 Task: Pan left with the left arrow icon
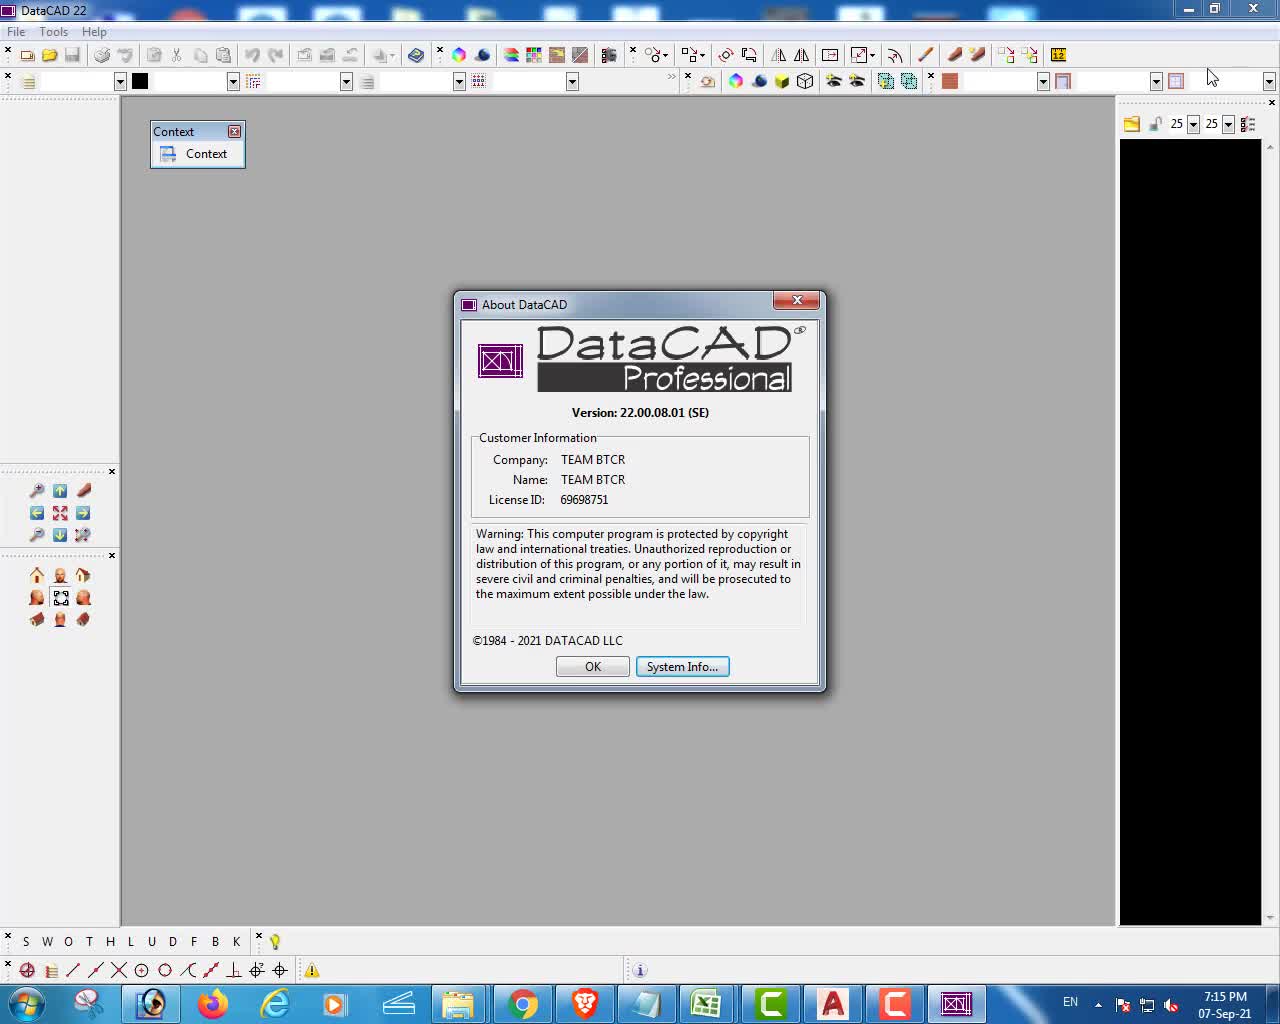click(37, 513)
